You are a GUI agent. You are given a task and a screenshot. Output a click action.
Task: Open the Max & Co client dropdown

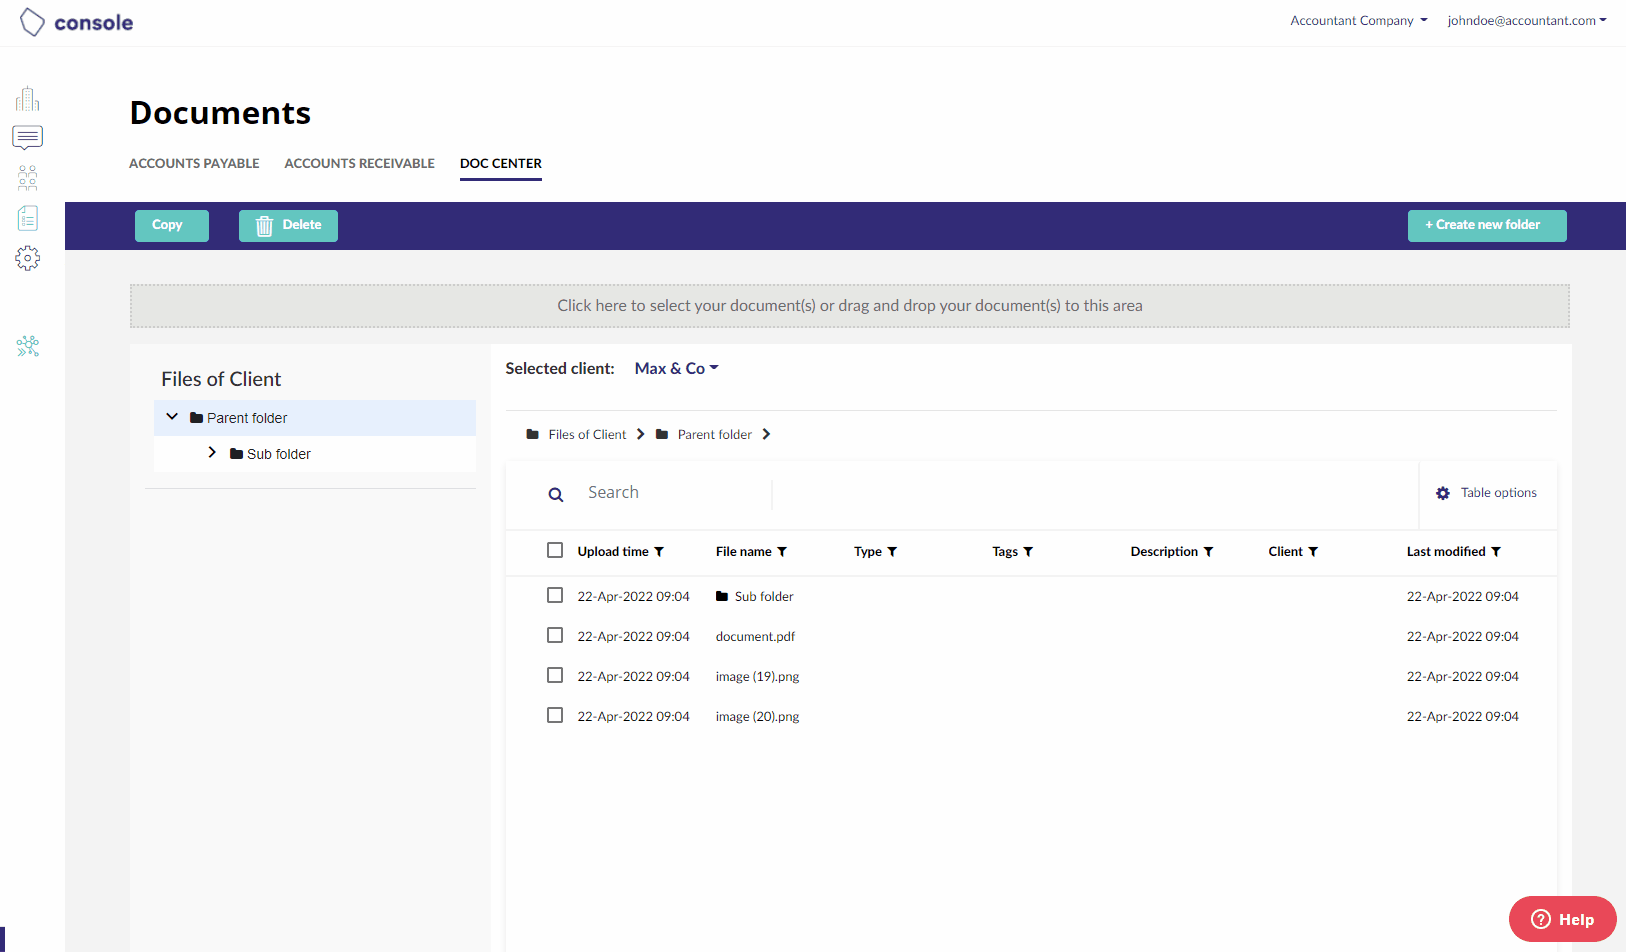click(x=677, y=368)
